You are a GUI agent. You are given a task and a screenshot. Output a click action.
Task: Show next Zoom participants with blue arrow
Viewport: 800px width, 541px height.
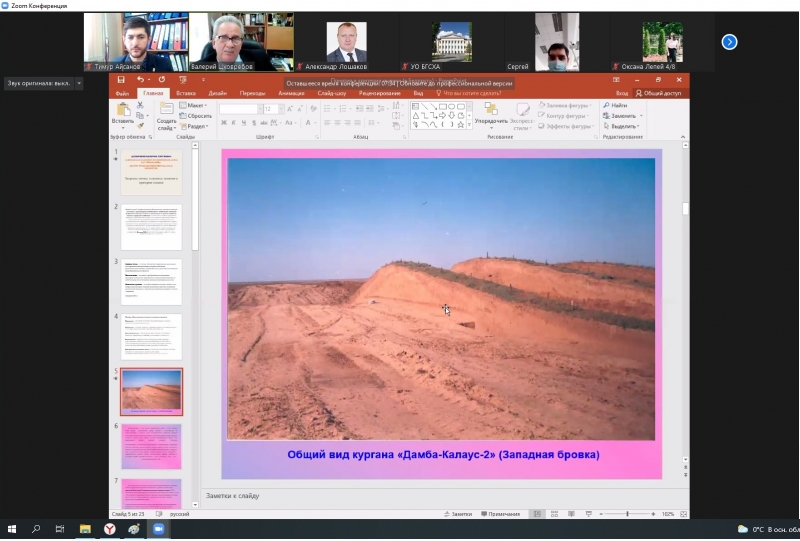coord(730,42)
